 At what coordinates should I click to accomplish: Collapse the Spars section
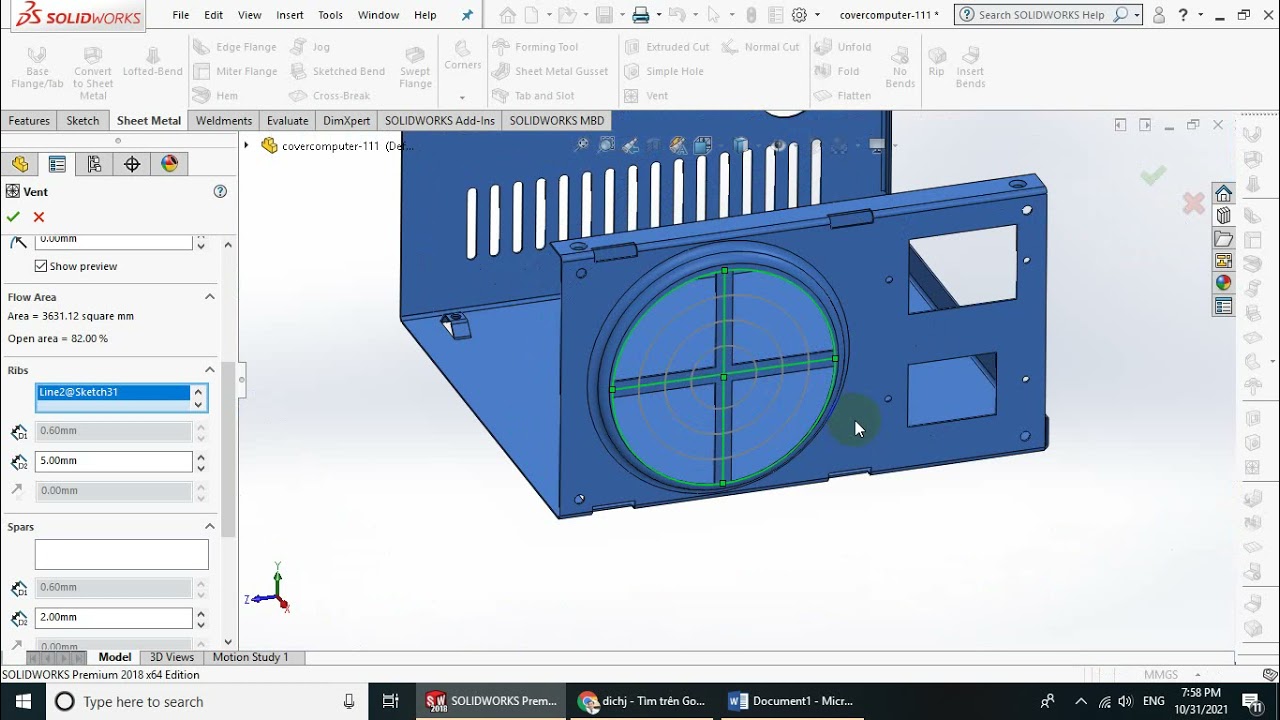point(210,527)
